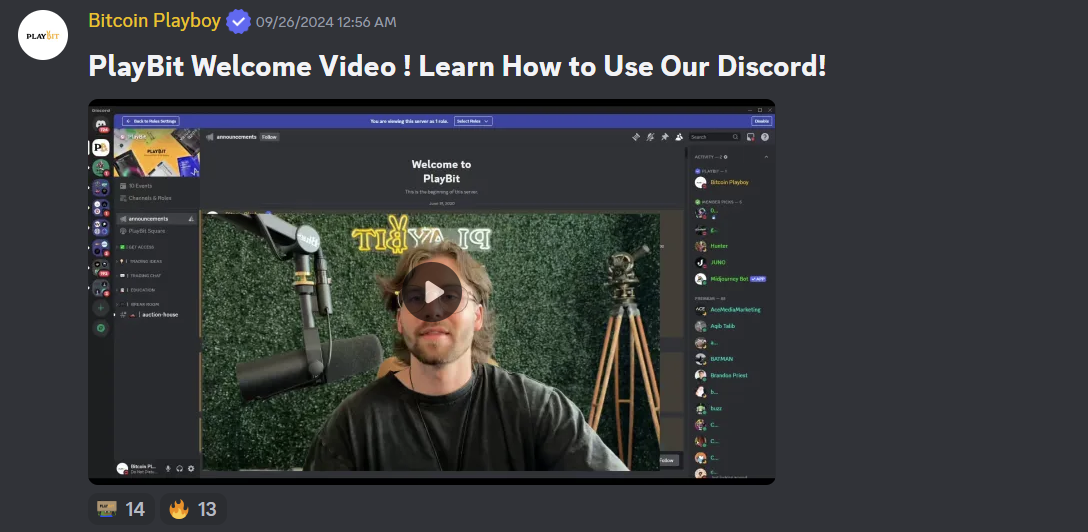Click the help question-mark icon
The width and height of the screenshot is (1088, 532).
click(x=765, y=137)
